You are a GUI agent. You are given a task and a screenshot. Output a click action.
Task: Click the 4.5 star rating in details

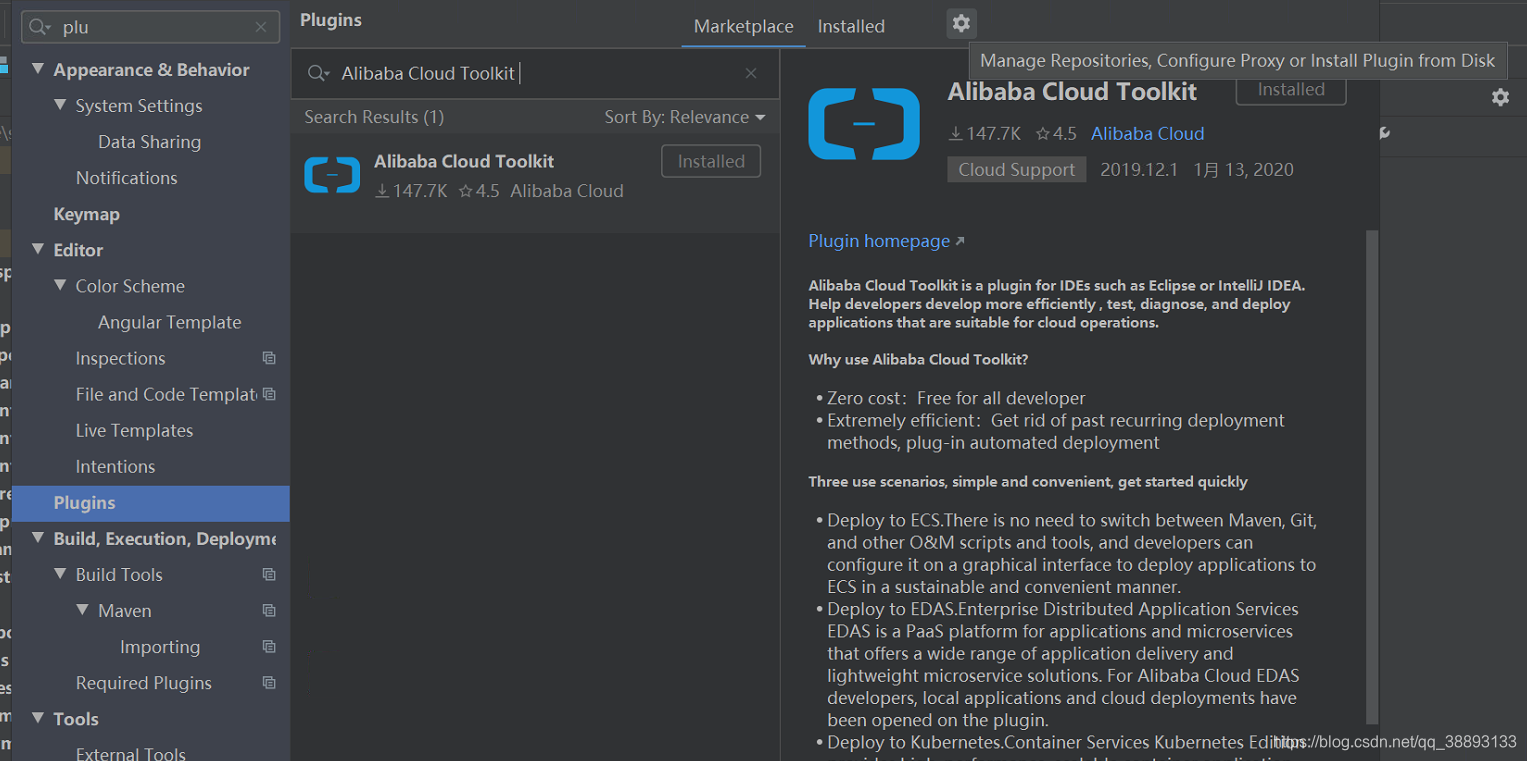(1056, 133)
